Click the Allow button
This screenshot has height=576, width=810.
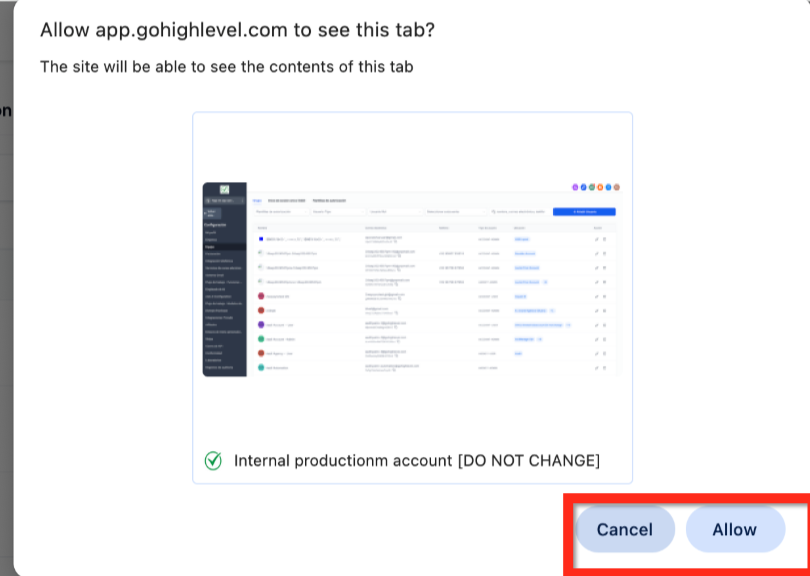tap(735, 530)
